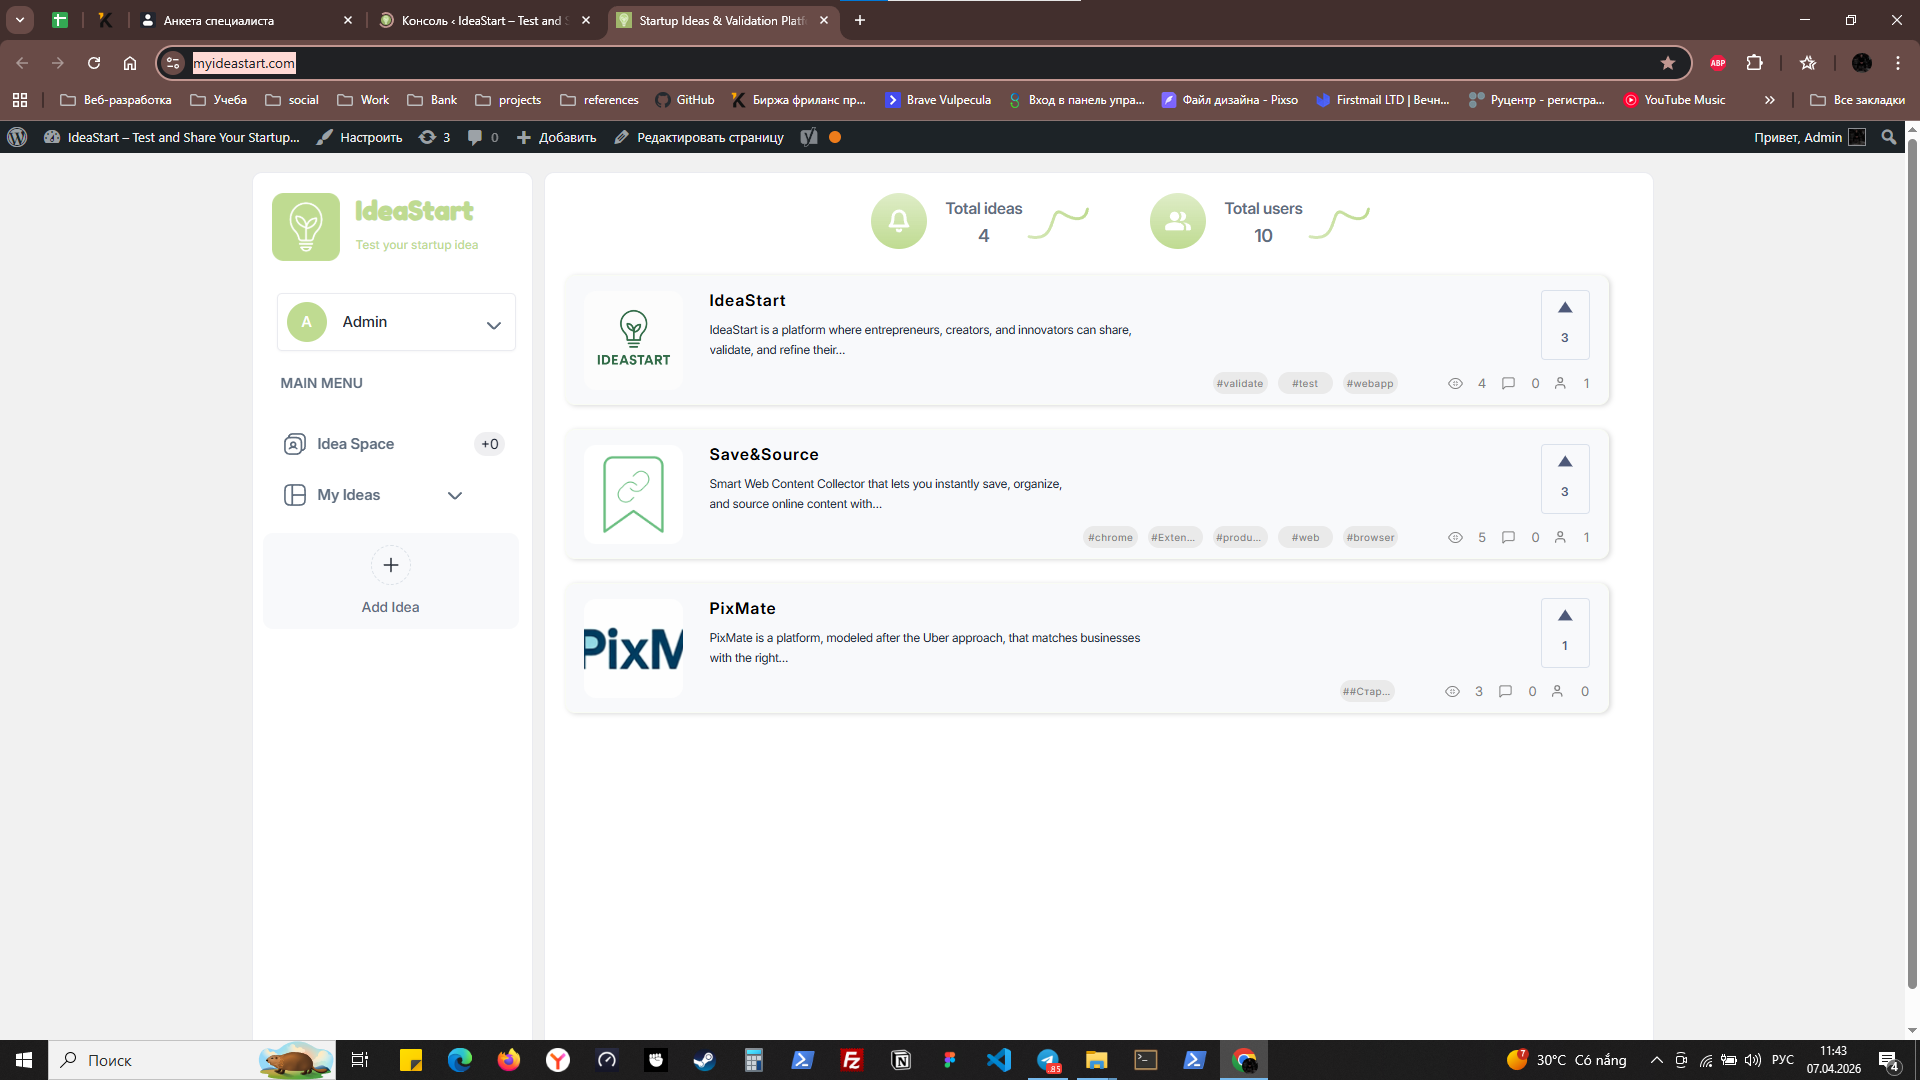Upvote the Save&Source idea

tap(1565, 462)
